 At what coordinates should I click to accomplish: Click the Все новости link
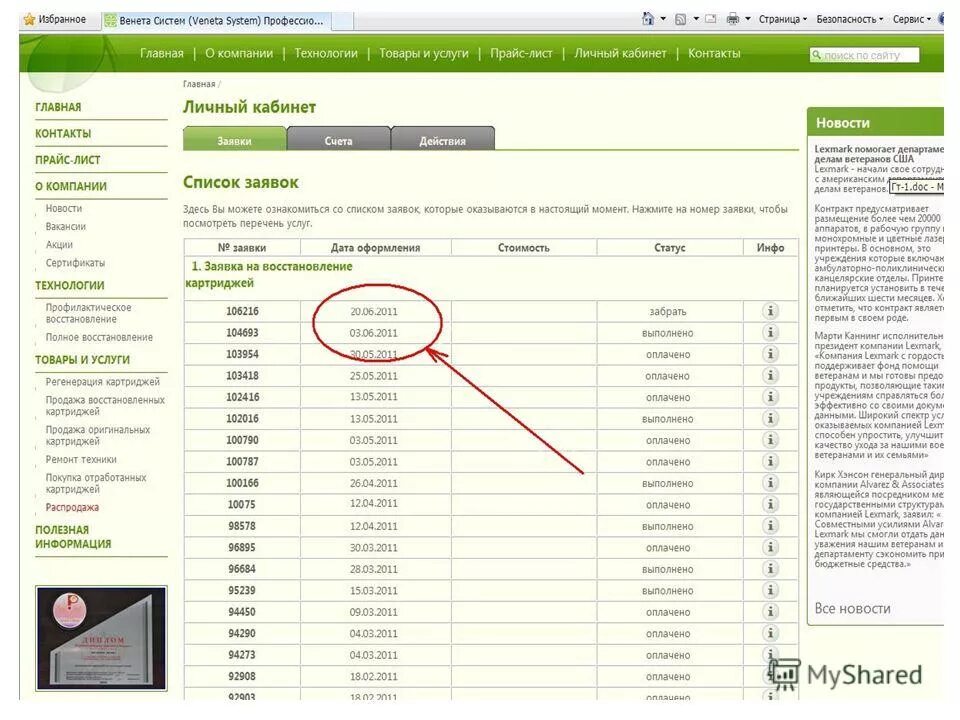(x=852, y=608)
